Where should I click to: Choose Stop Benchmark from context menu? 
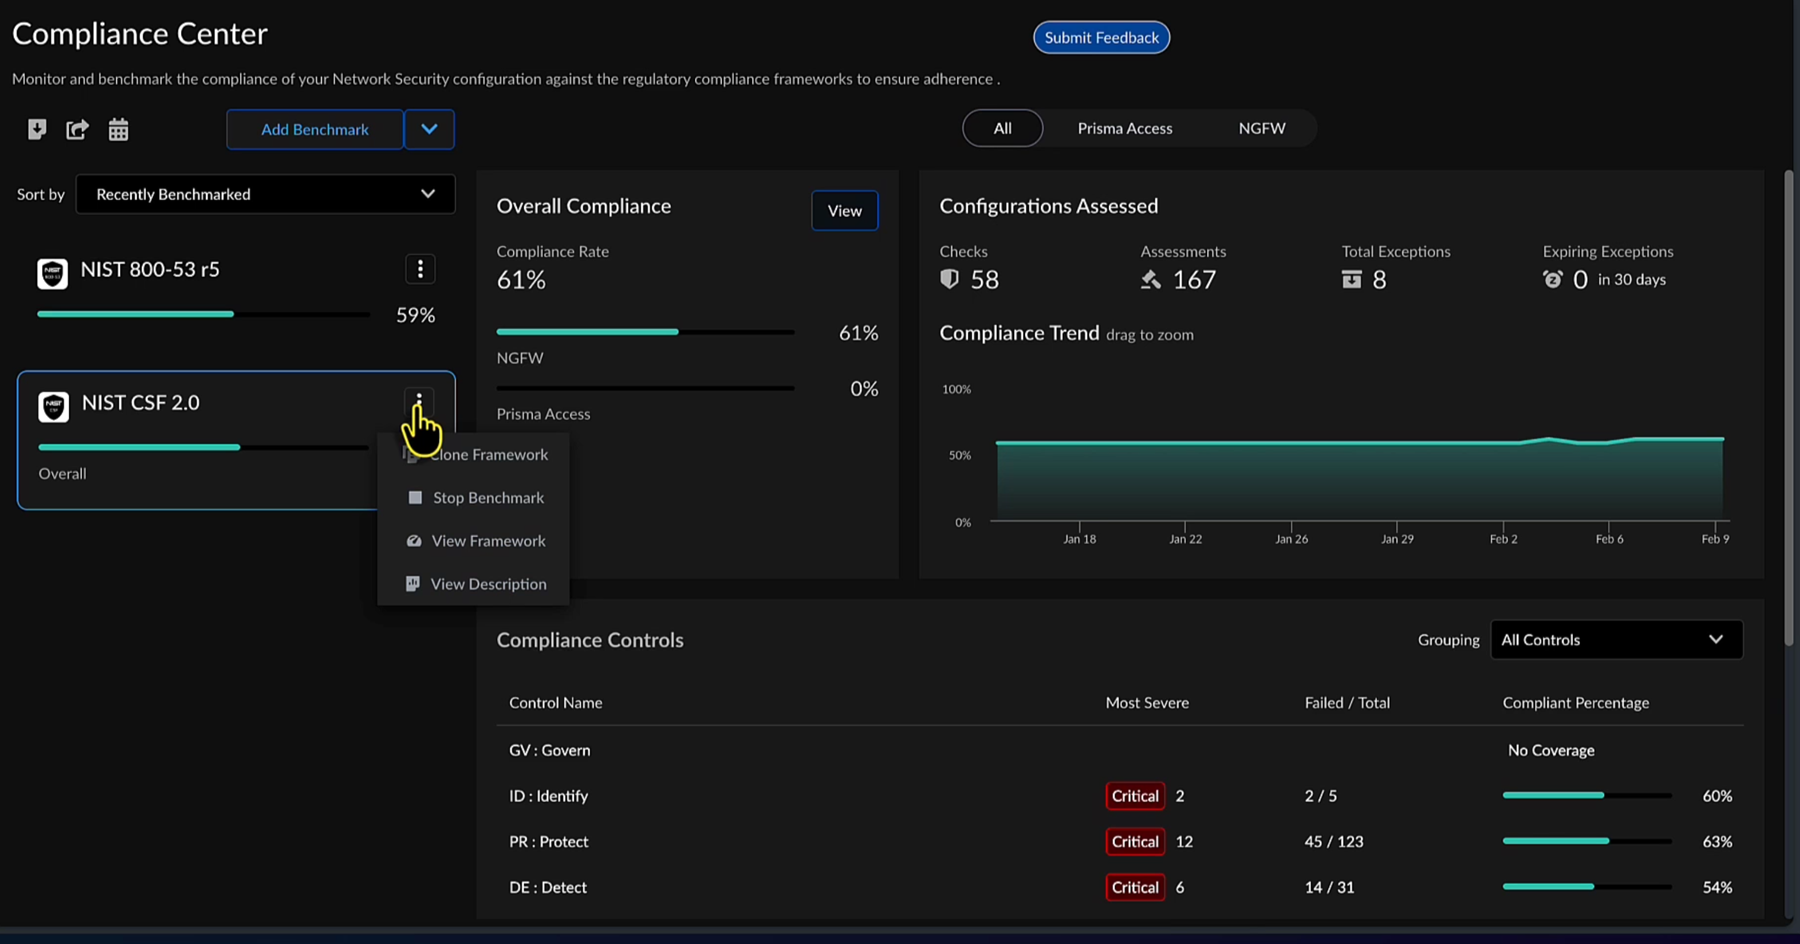[487, 498]
